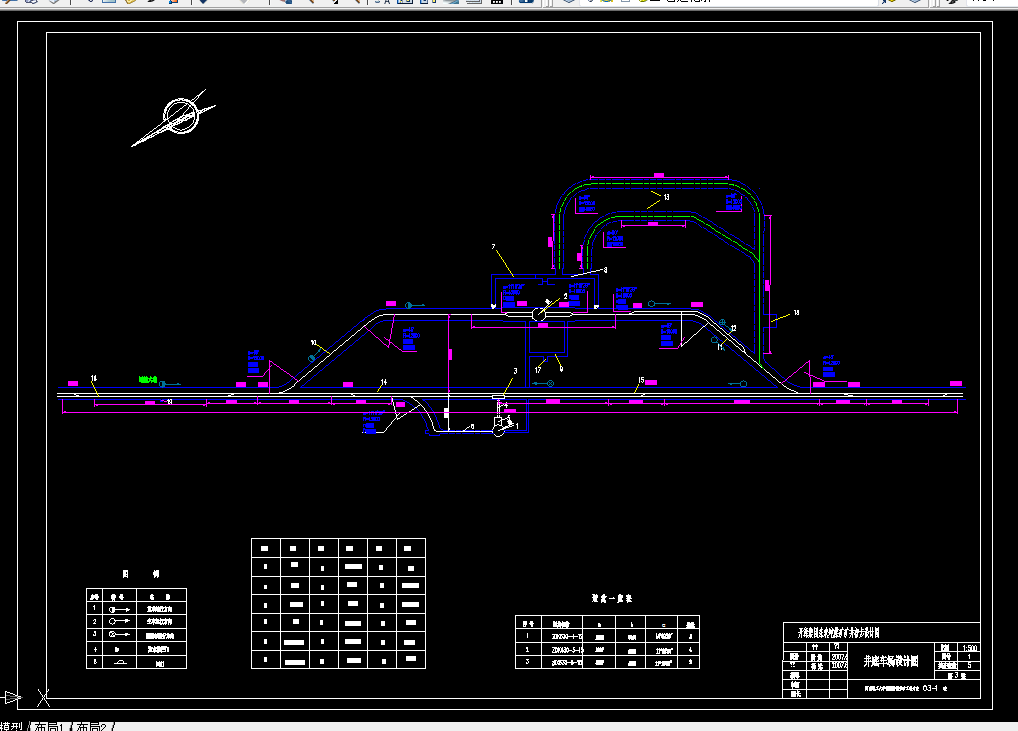Image resolution: width=1018 pixels, height=731 pixels.
Task: Select the top university name line in title block
Action: (839, 632)
